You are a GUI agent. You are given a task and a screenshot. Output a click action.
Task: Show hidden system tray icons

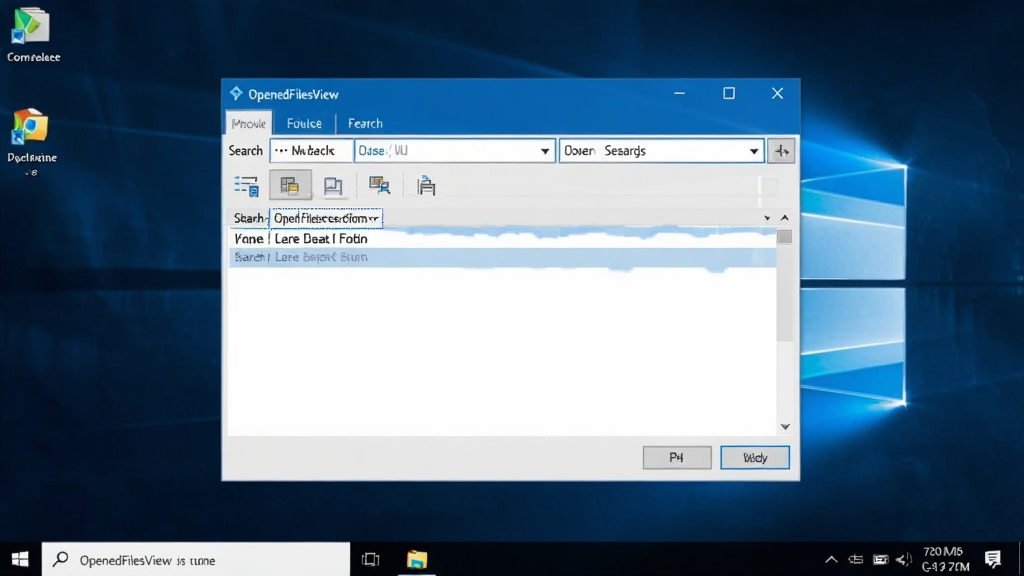831,560
